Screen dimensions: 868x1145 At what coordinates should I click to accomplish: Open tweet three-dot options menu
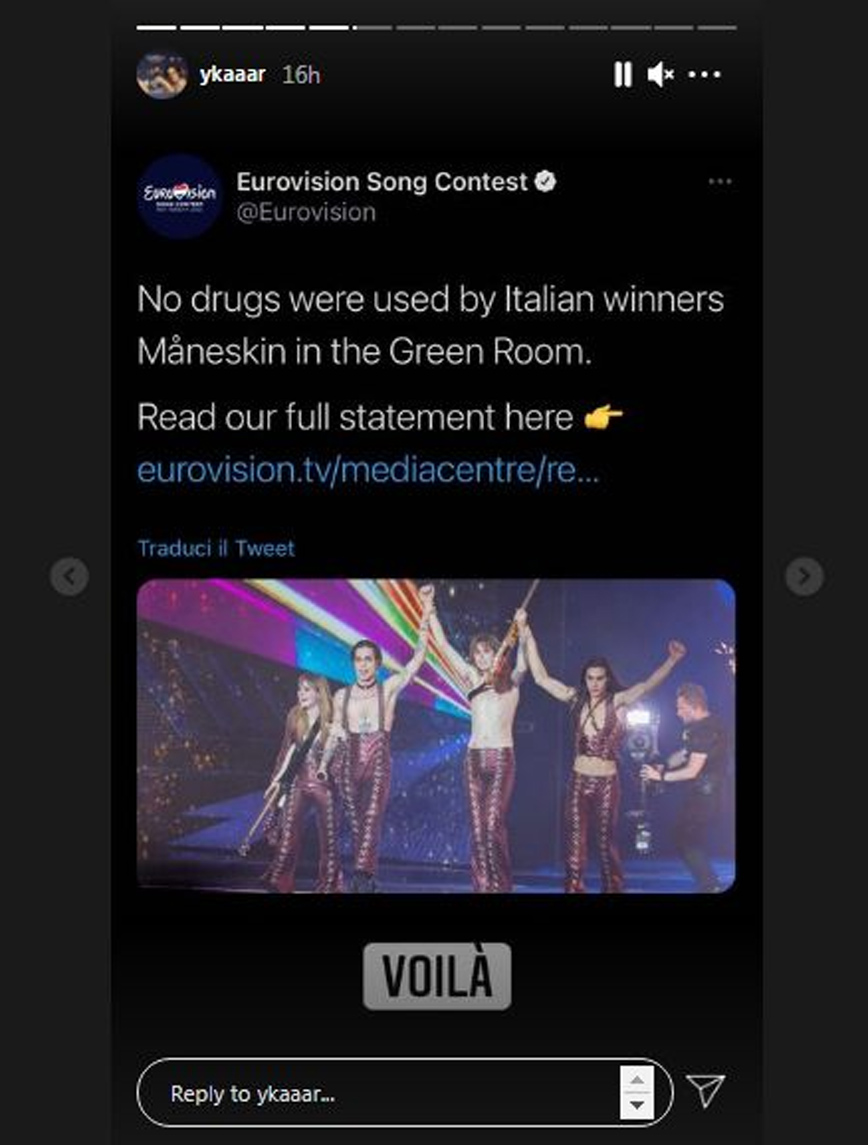coord(720,182)
